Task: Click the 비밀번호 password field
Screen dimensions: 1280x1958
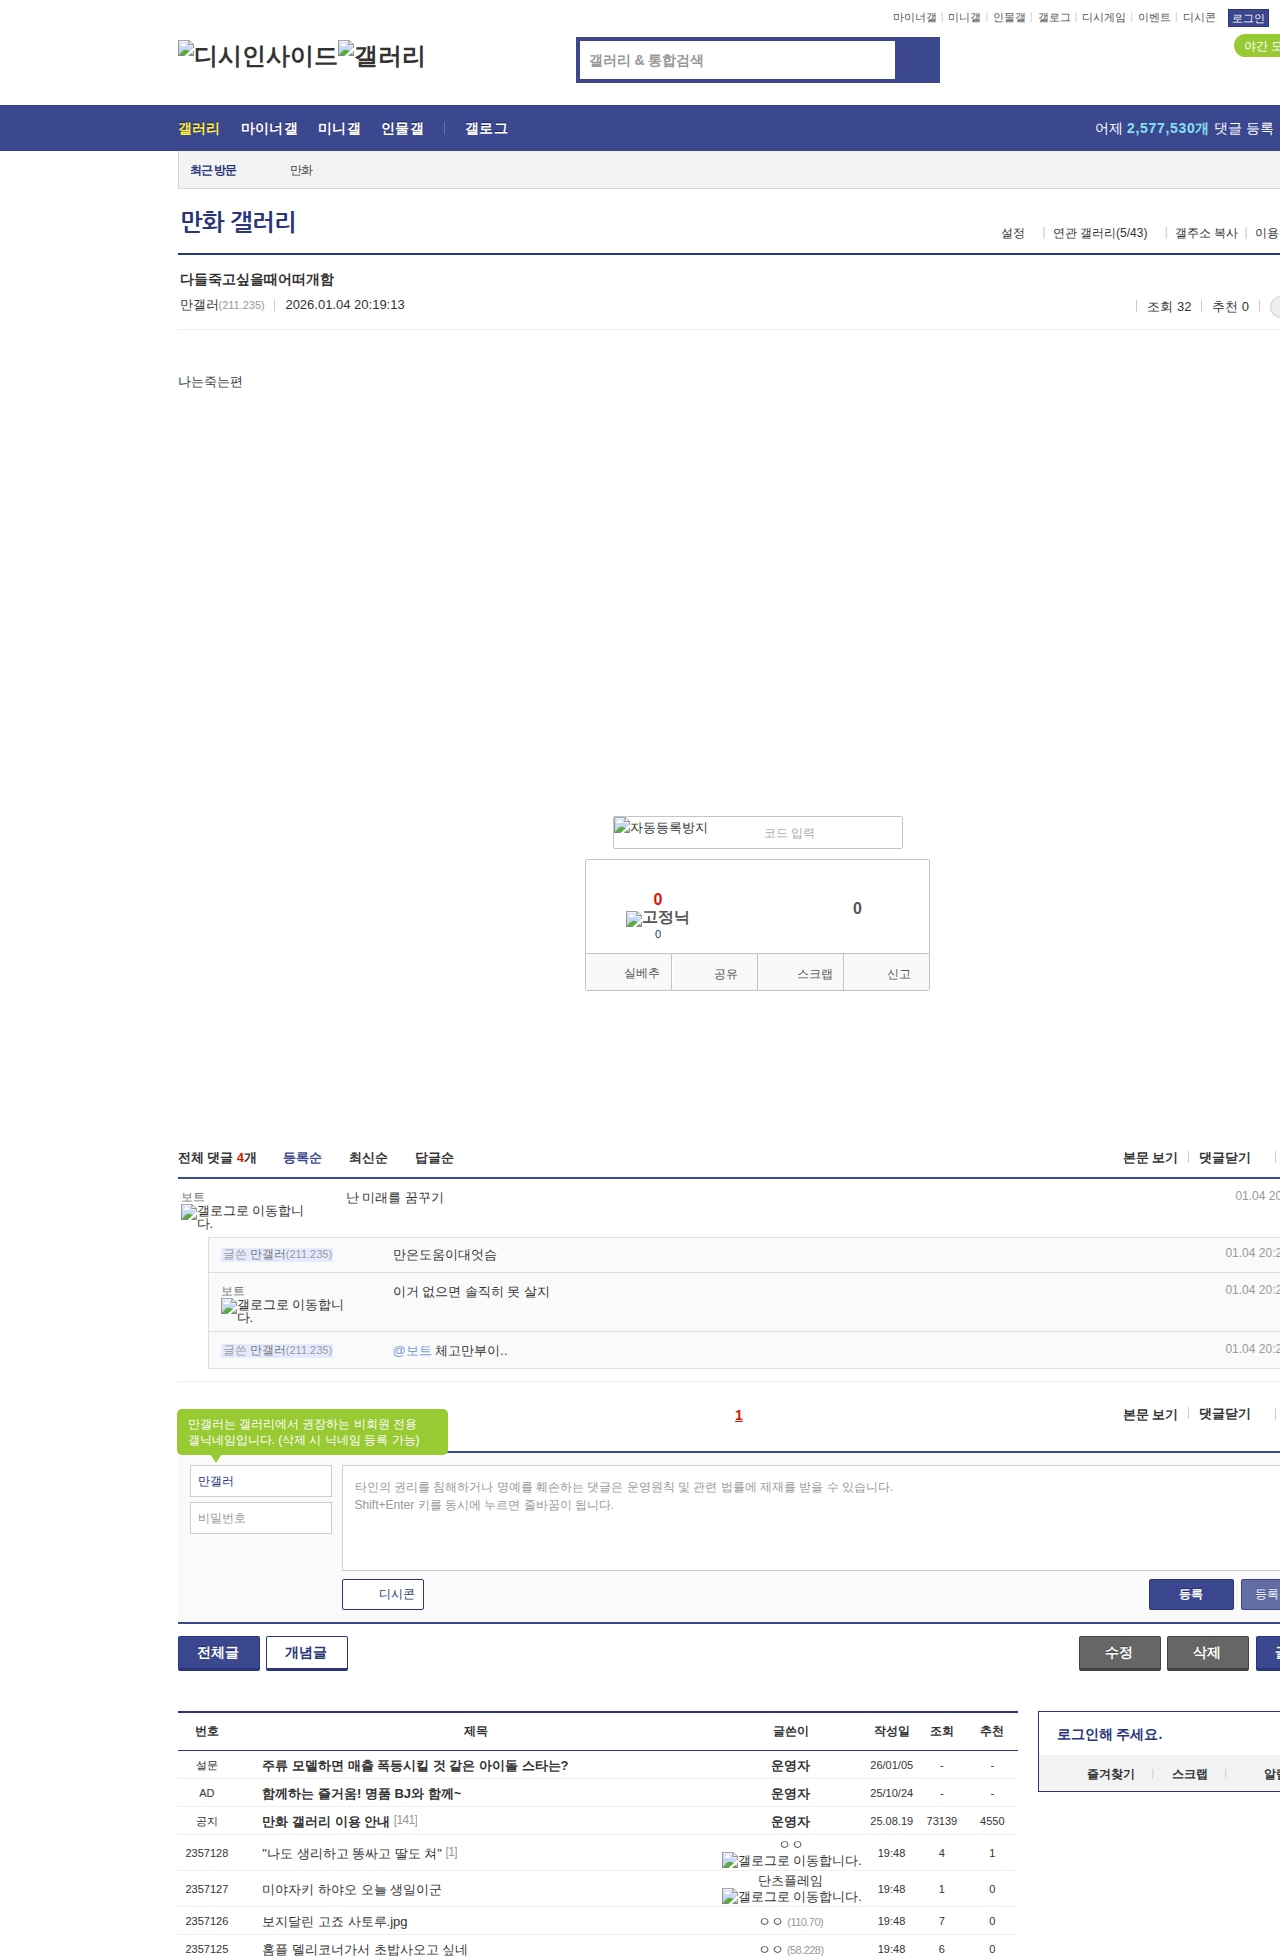Action: click(x=260, y=1518)
